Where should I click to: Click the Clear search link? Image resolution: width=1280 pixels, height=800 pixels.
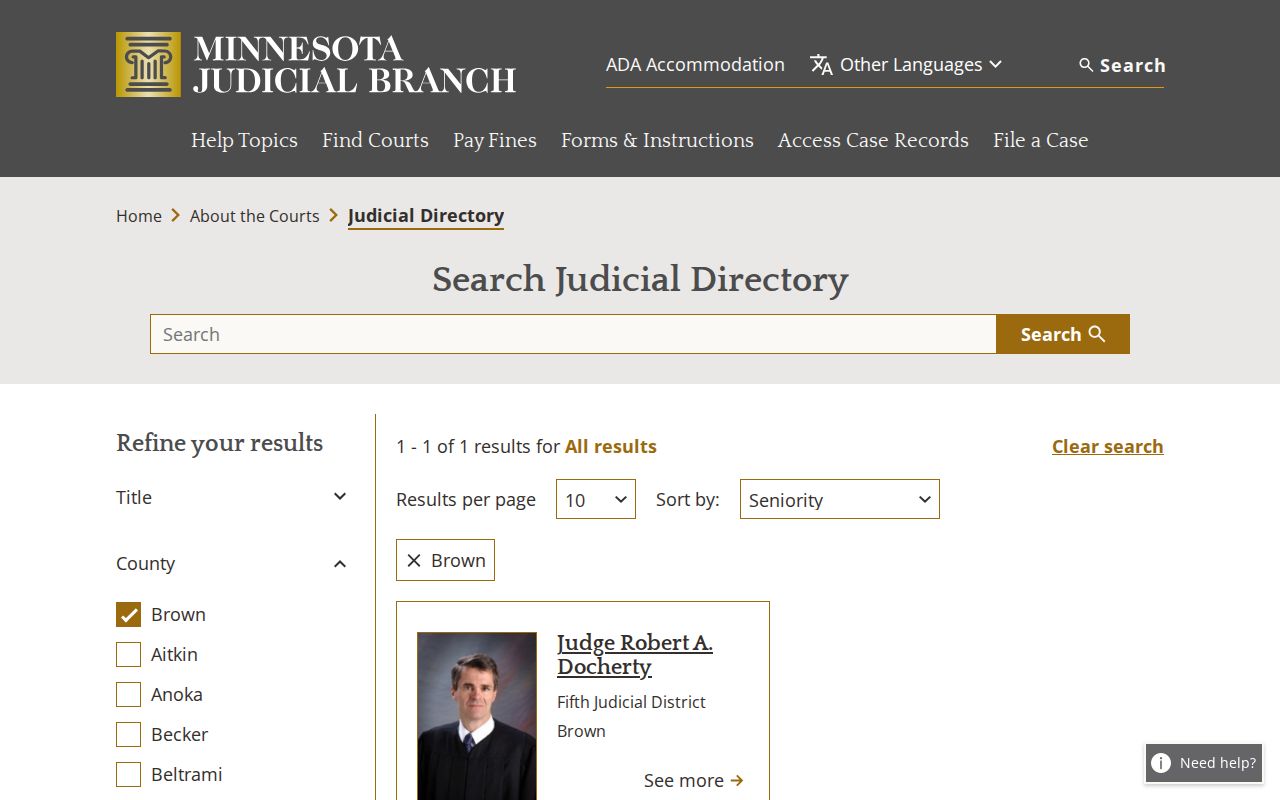point(1108,447)
